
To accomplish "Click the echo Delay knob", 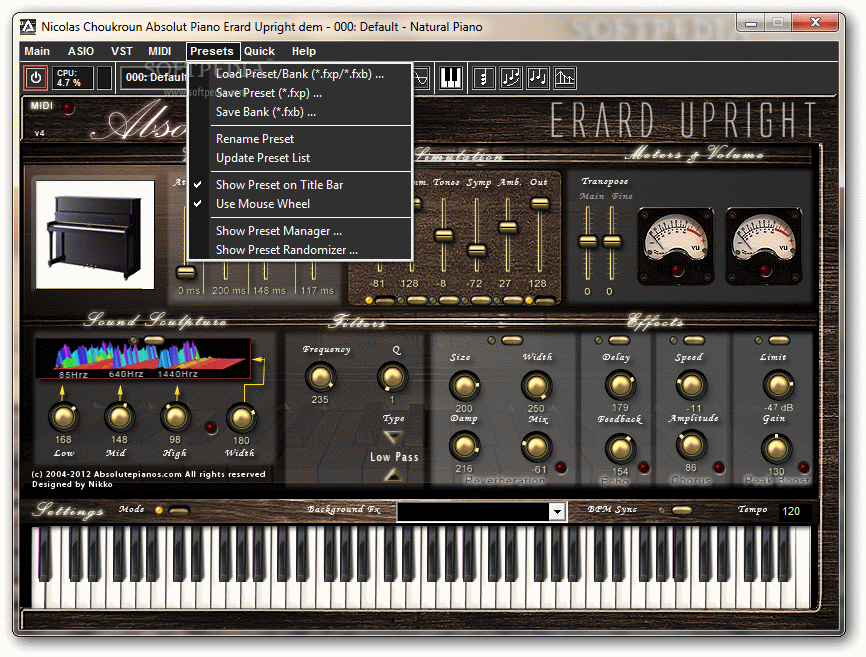I will point(620,384).
